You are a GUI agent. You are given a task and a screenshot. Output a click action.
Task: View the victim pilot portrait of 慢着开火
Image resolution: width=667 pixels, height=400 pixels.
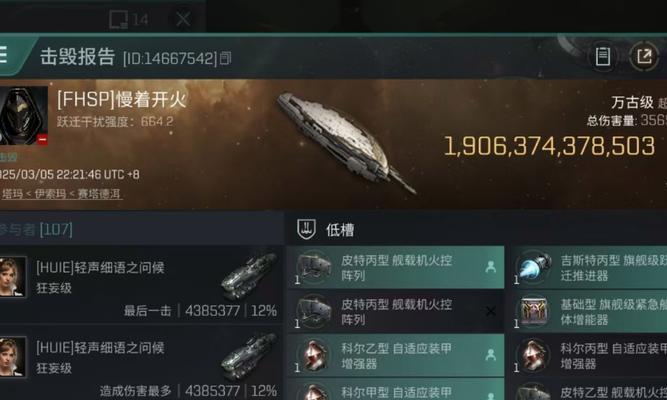(23, 116)
